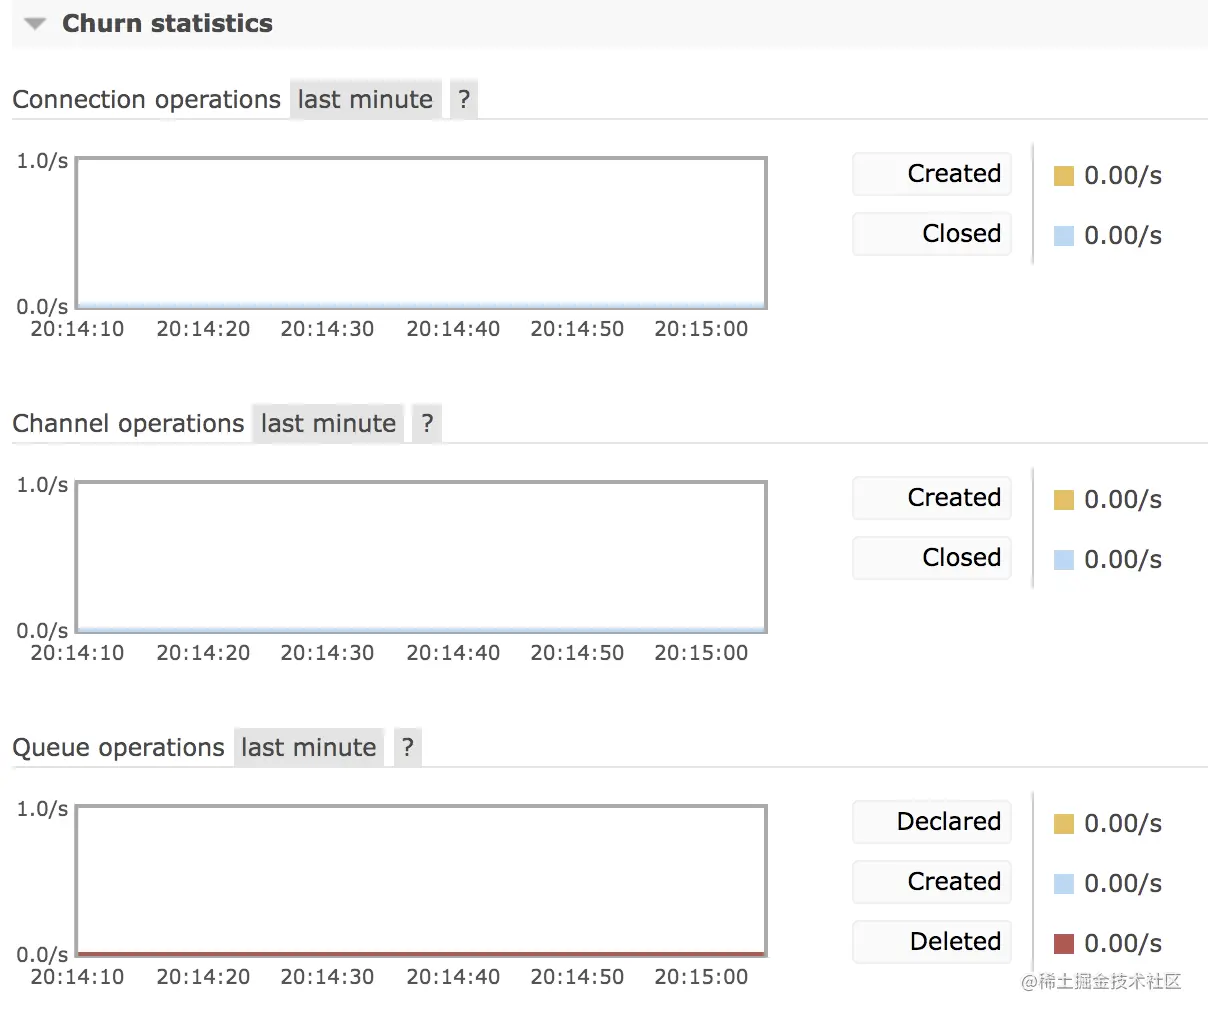Viewport: 1208px width, 1018px height.
Task: Click Declared label under Queue operations
Action: click(x=932, y=822)
